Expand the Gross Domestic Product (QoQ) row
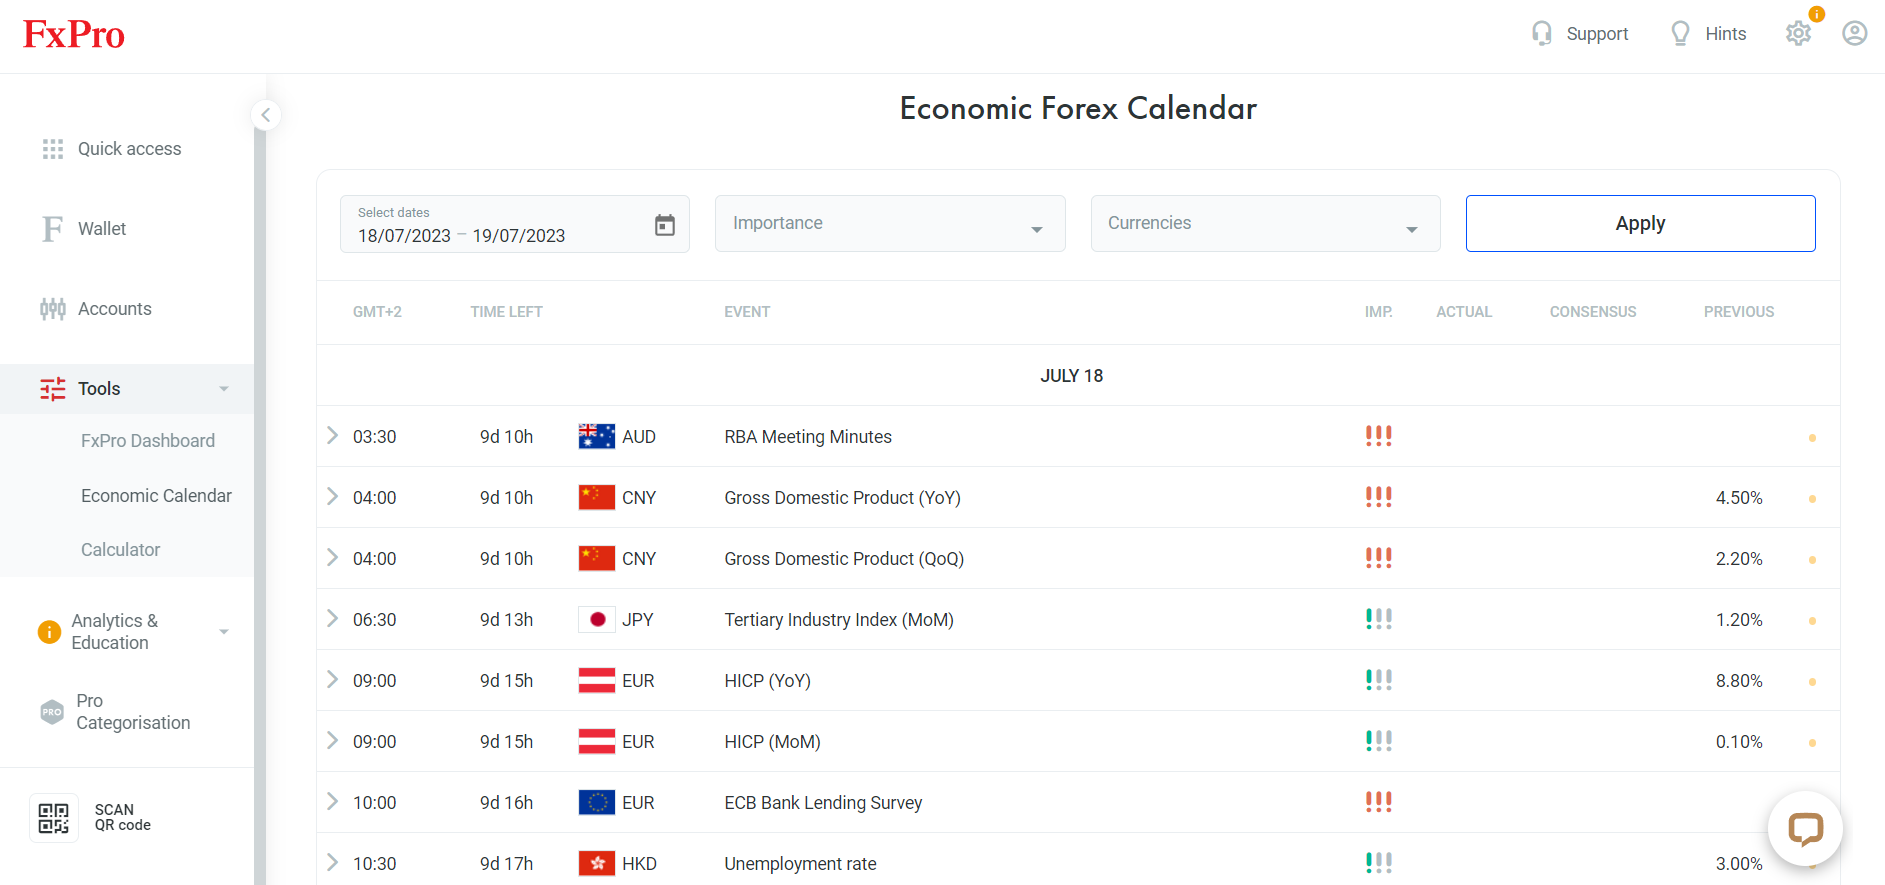The image size is (1885, 885). tap(333, 557)
